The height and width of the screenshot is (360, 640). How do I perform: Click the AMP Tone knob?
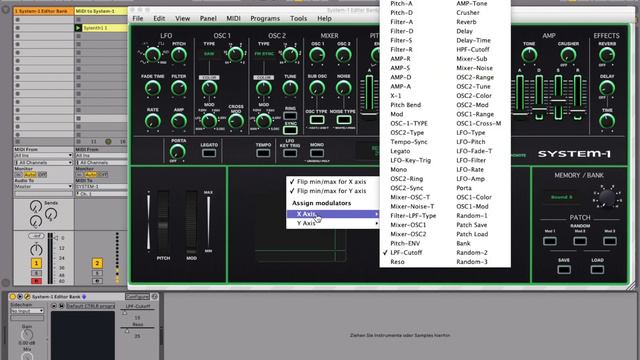[x=529, y=55]
